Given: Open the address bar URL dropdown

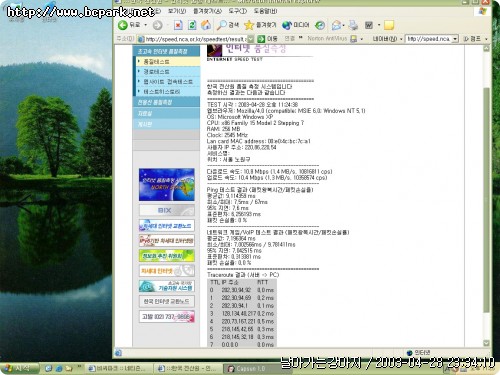Looking at the screenshot, I should [x=251, y=39].
